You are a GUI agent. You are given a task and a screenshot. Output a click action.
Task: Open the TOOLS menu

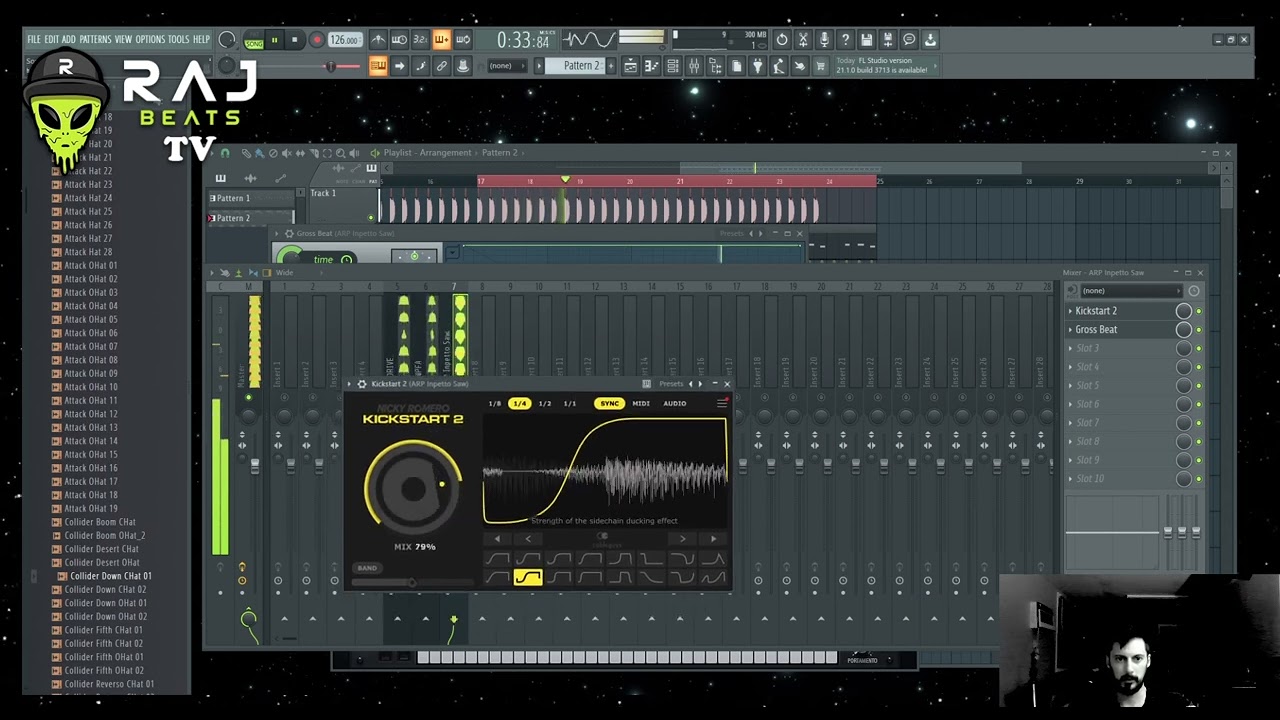(178, 39)
